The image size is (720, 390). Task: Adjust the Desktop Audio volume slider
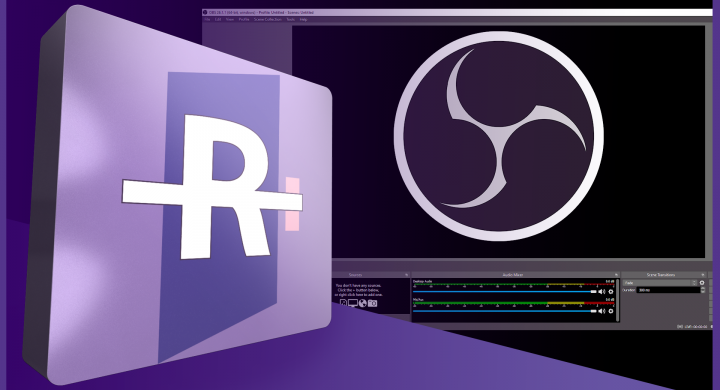(x=505, y=292)
